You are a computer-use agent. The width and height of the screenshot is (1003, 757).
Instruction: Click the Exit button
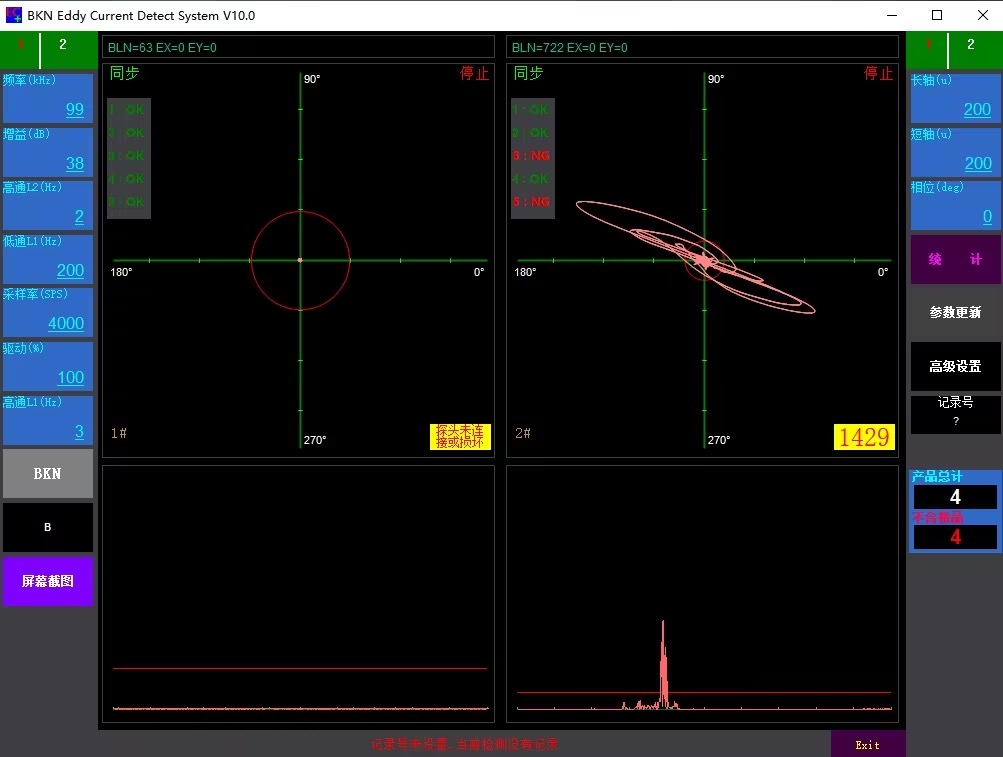(x=867, y=744)
